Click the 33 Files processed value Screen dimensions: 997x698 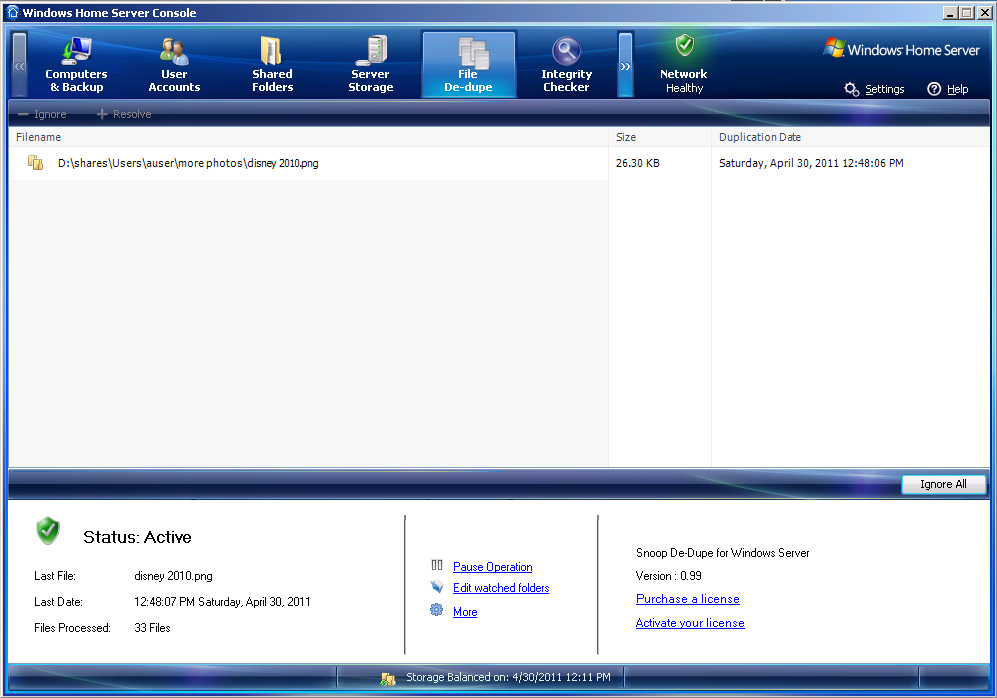(x=152, y=628)
